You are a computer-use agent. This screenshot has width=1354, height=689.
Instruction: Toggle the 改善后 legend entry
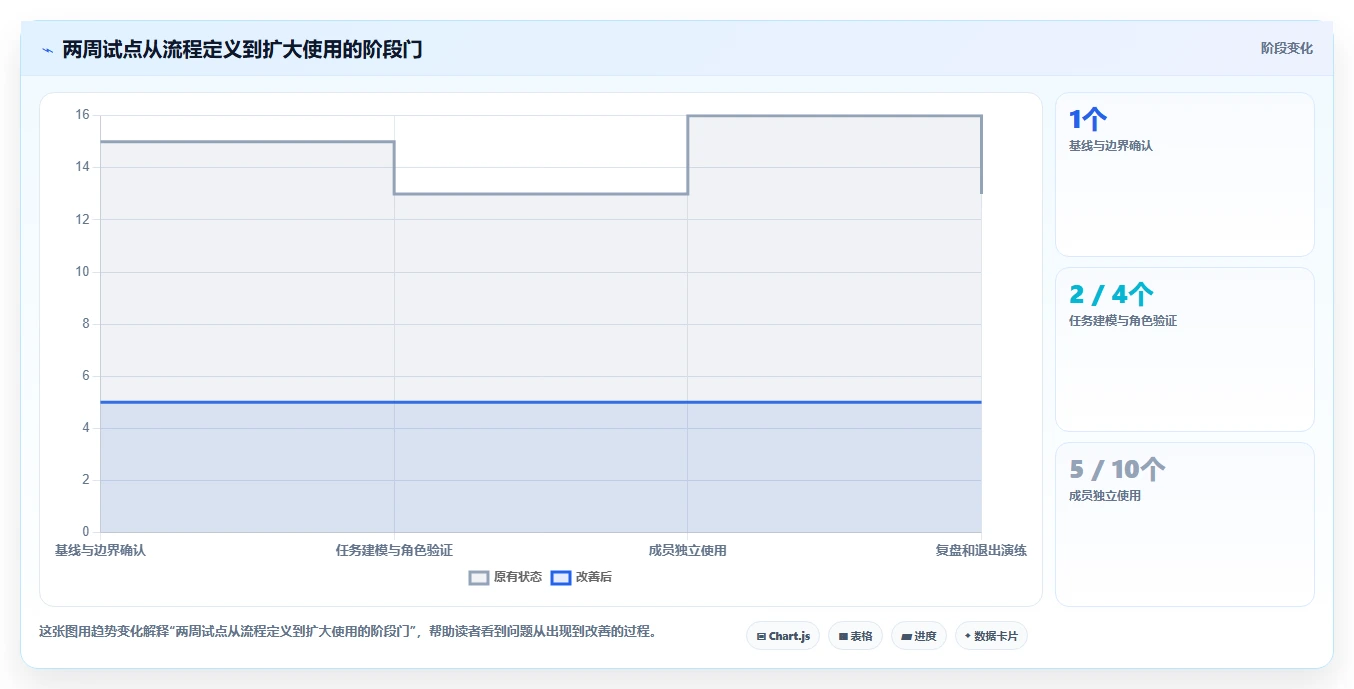(582, 577)
